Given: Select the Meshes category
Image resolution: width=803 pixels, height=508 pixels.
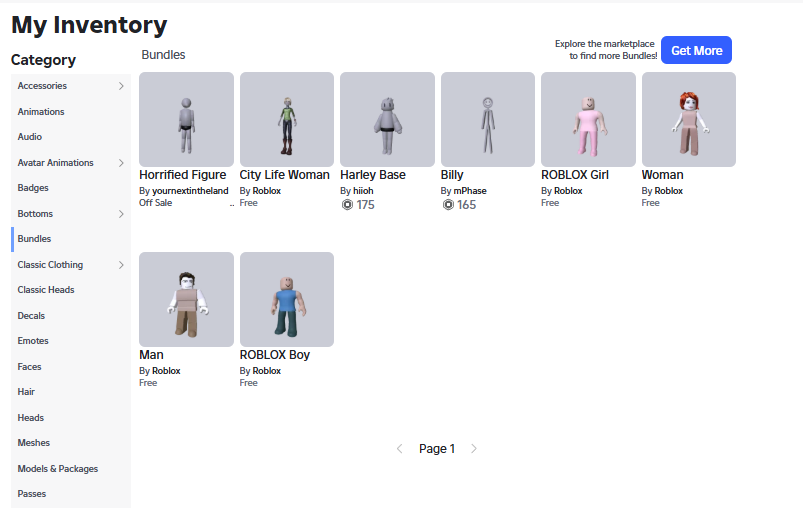Looking at the screenshot, I should tap(71, 443).
